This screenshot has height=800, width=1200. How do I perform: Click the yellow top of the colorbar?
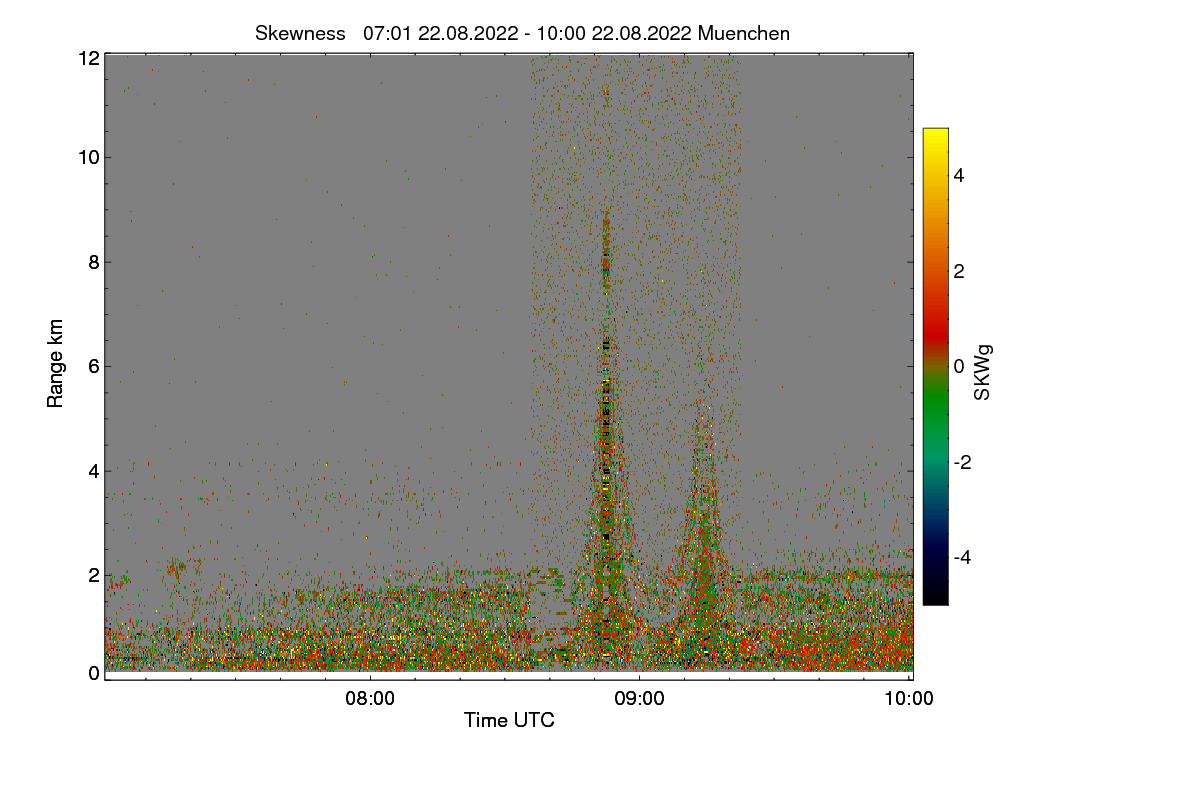(935, 135)
